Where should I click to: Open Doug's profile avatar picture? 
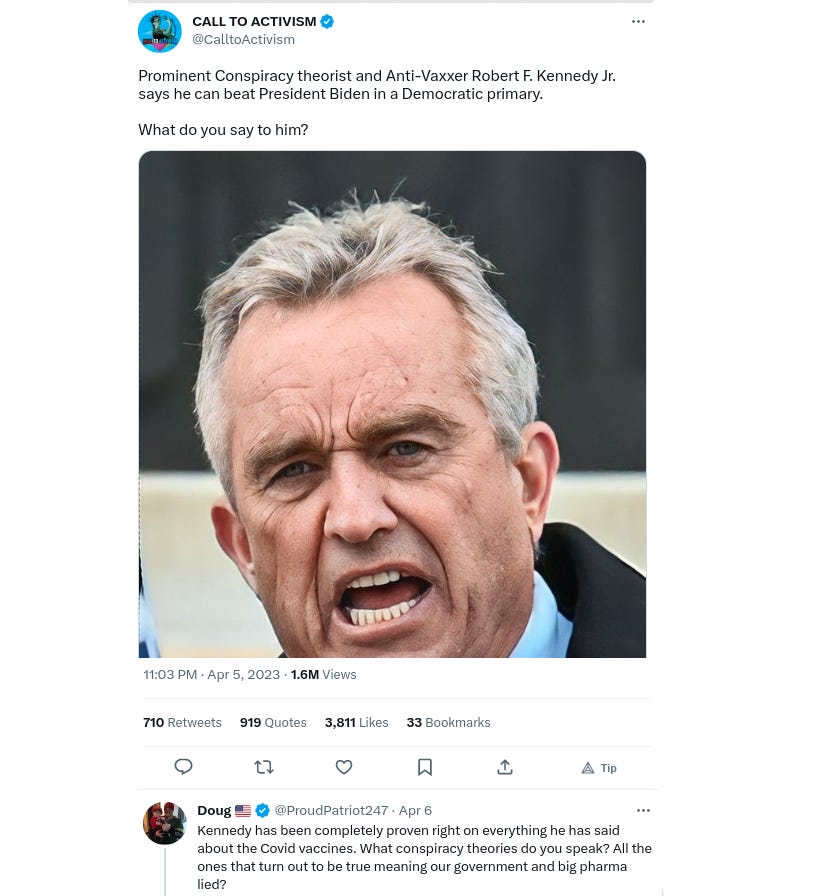[x=165, y=823]
